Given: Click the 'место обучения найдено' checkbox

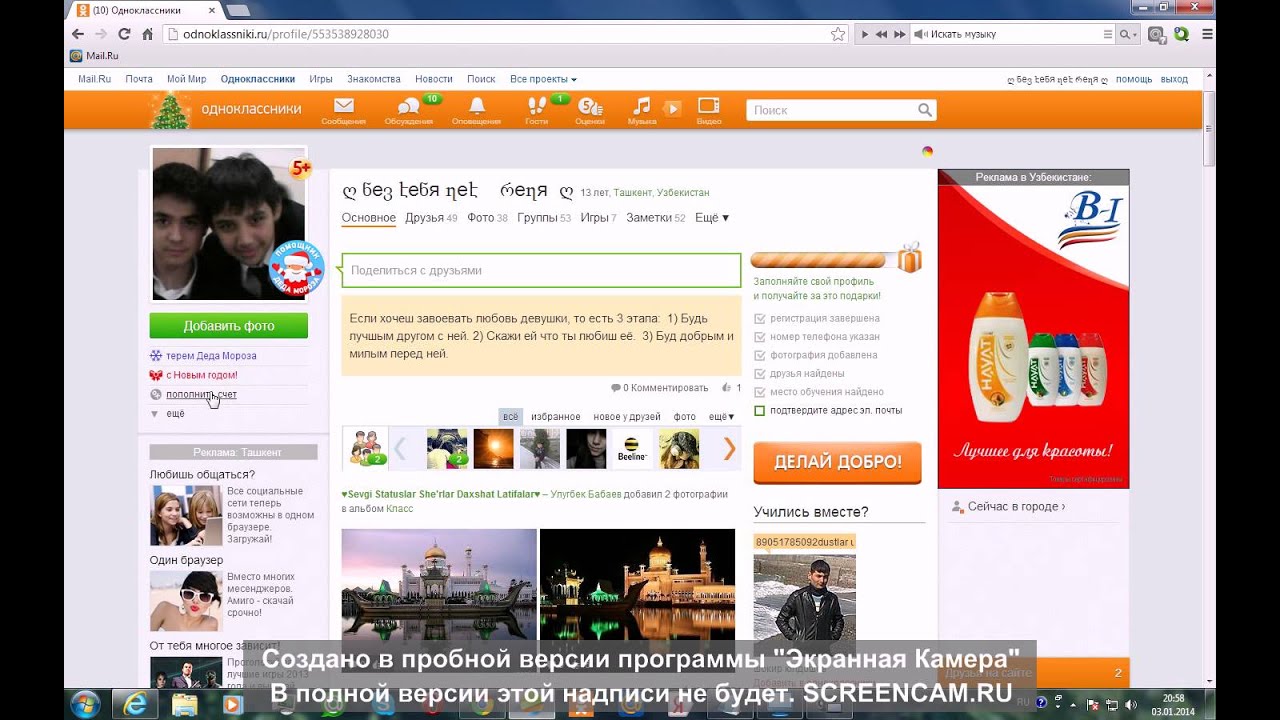Looking at the screenshot, I should pyautogui.click(x=760, y=392).
